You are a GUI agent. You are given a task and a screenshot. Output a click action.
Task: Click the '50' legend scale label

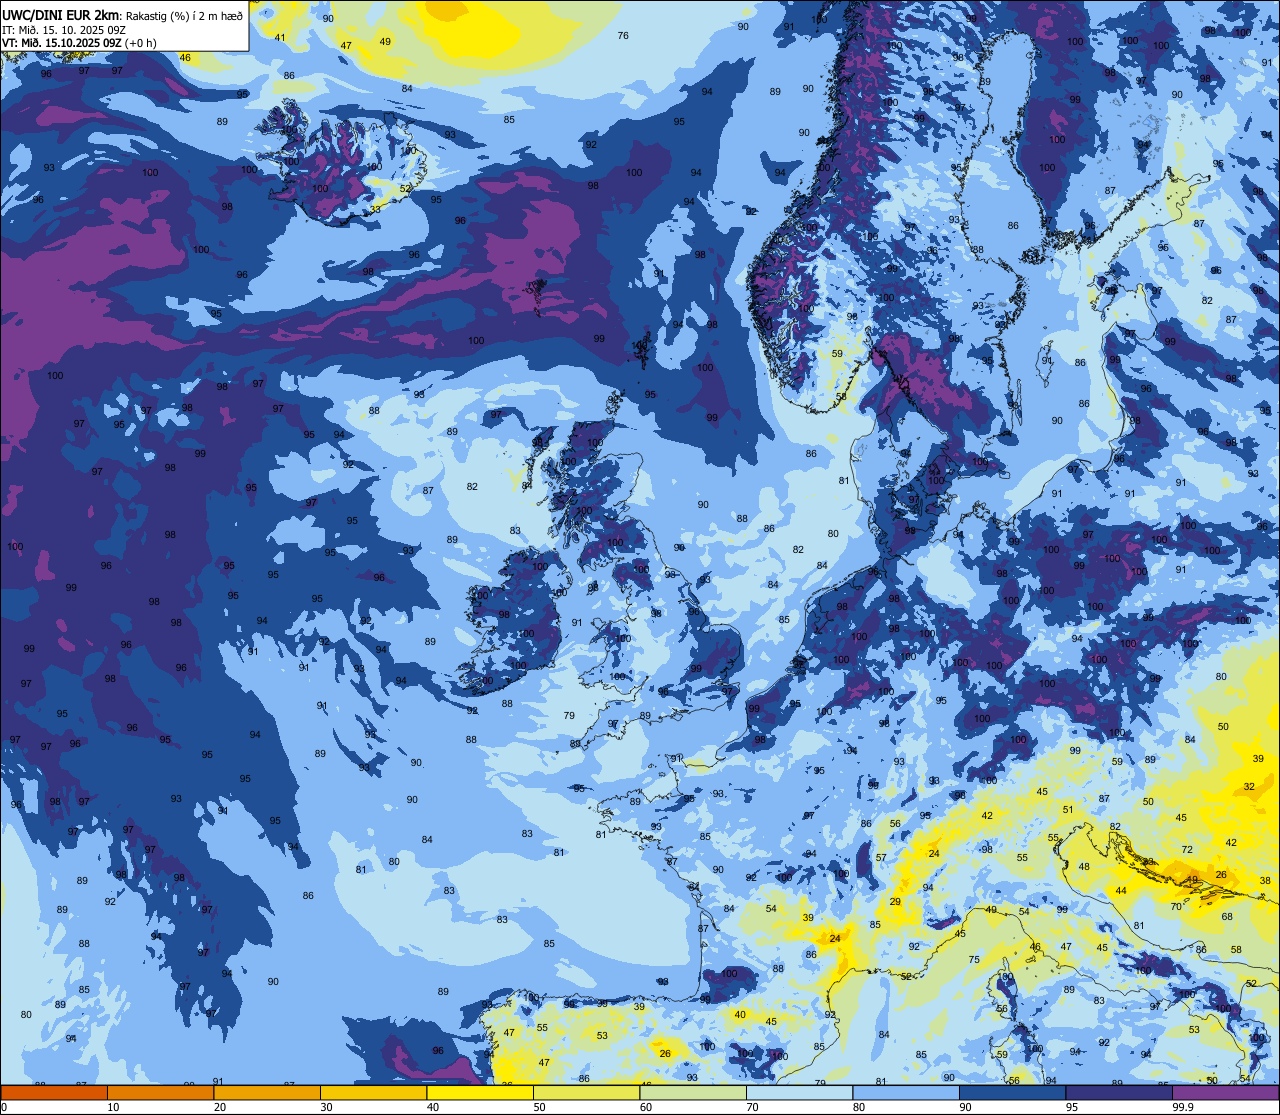tap(539, 1107)
